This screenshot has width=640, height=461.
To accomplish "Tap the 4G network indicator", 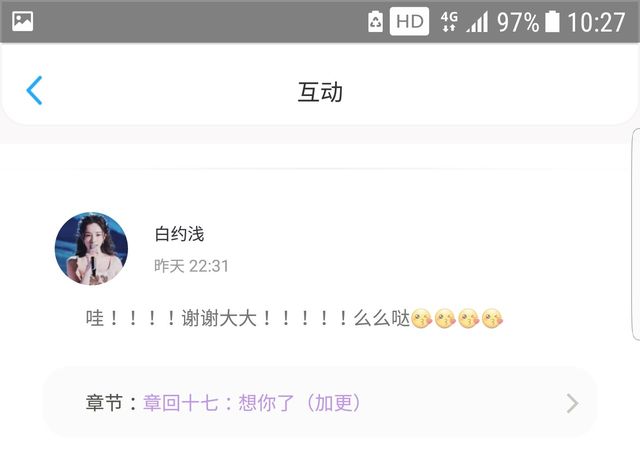I will (449, 21).
